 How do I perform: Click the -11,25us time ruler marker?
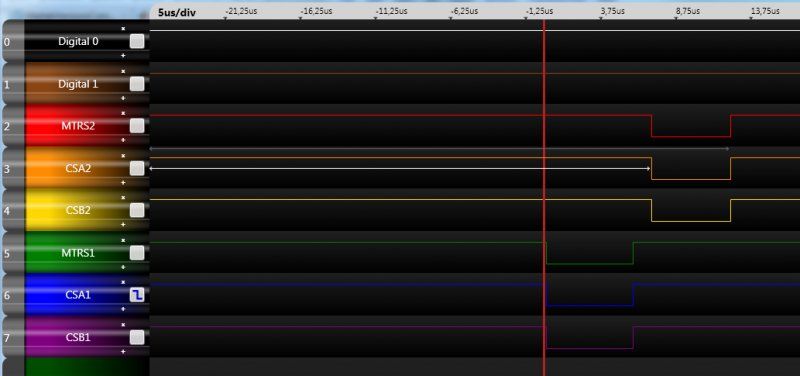(391, 11)
